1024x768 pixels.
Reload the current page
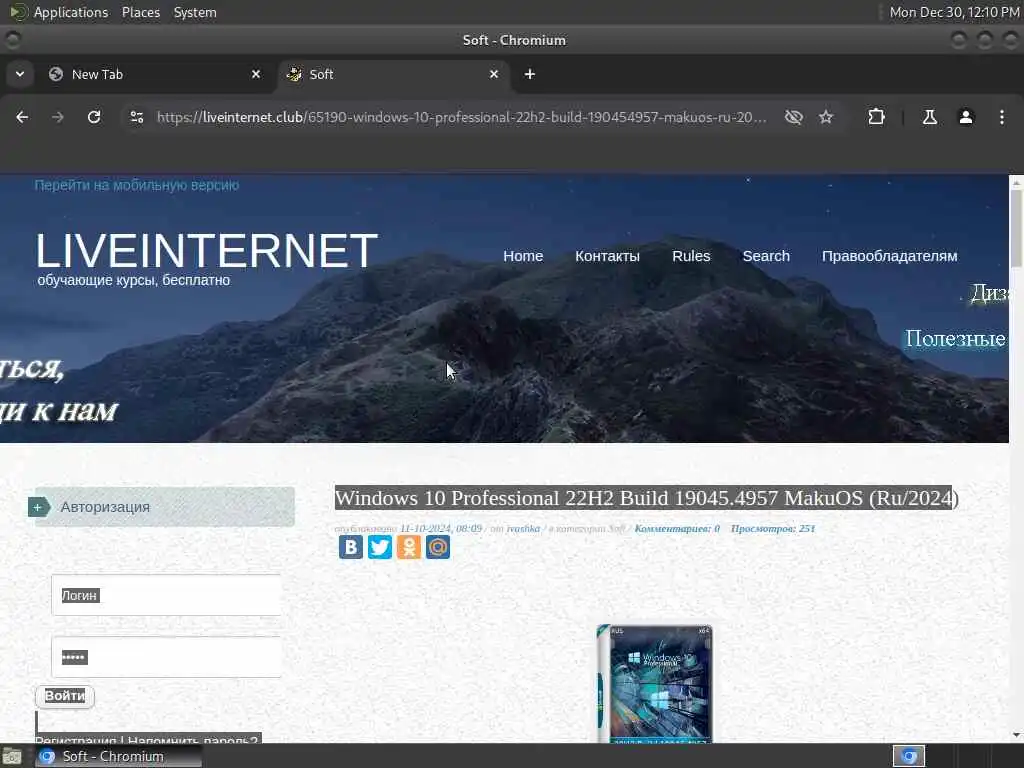pyautogui.click(x=94, y=117)
